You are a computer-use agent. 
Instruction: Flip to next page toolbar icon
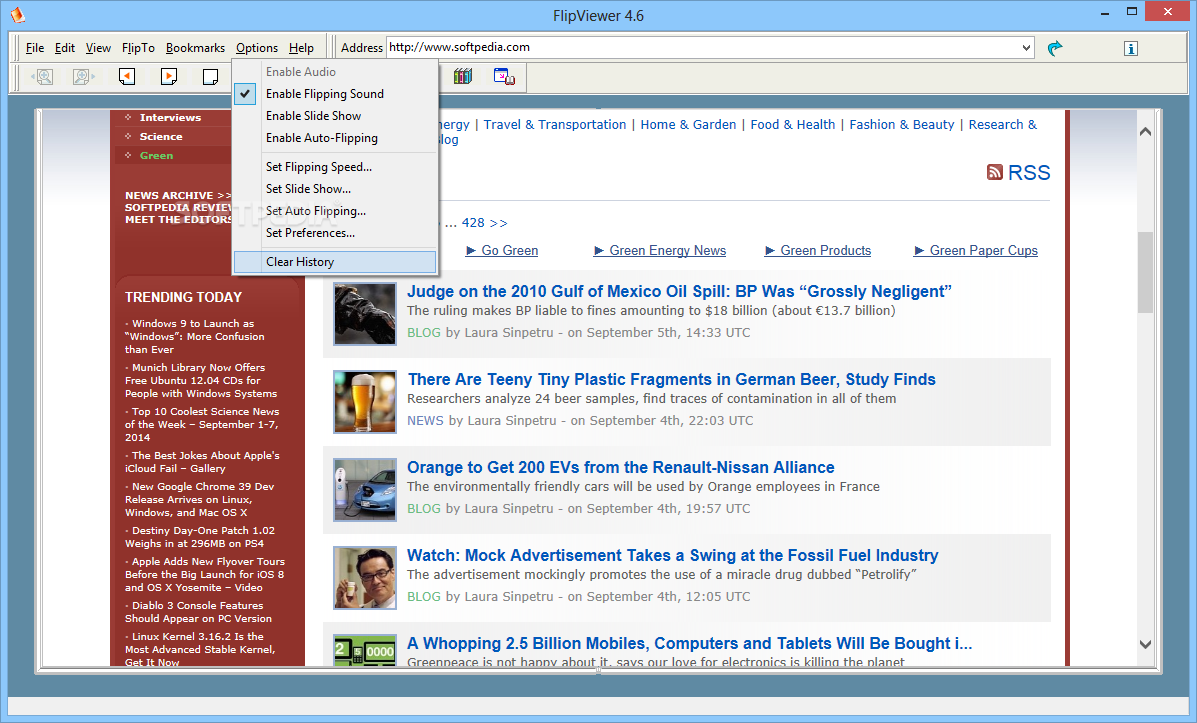[x=169, y=76]
